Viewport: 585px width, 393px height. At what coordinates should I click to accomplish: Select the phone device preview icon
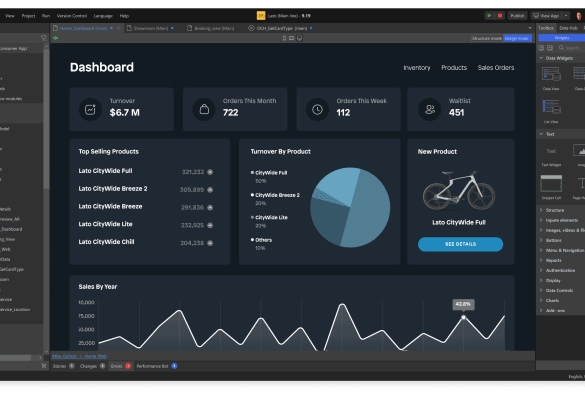[x=284, y=38]
